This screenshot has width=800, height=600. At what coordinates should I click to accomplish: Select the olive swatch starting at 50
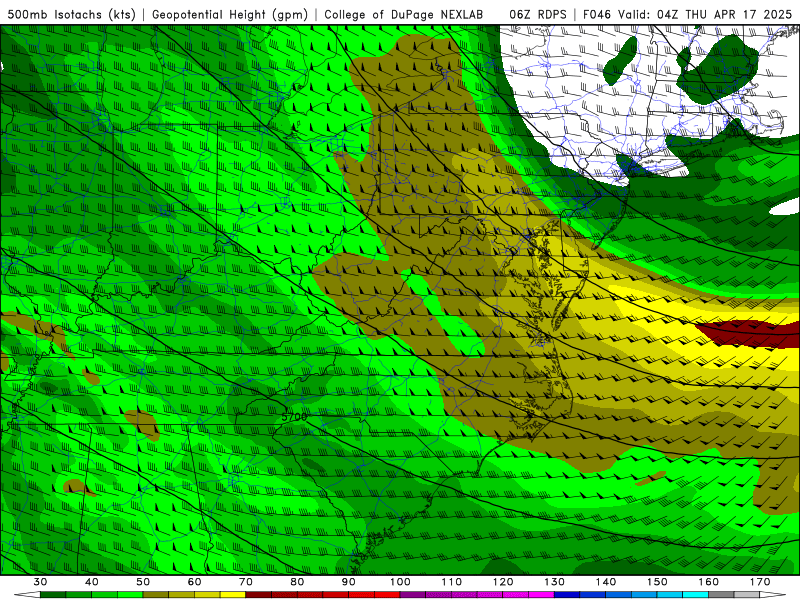pyautogui.click(x=156, y=595)
